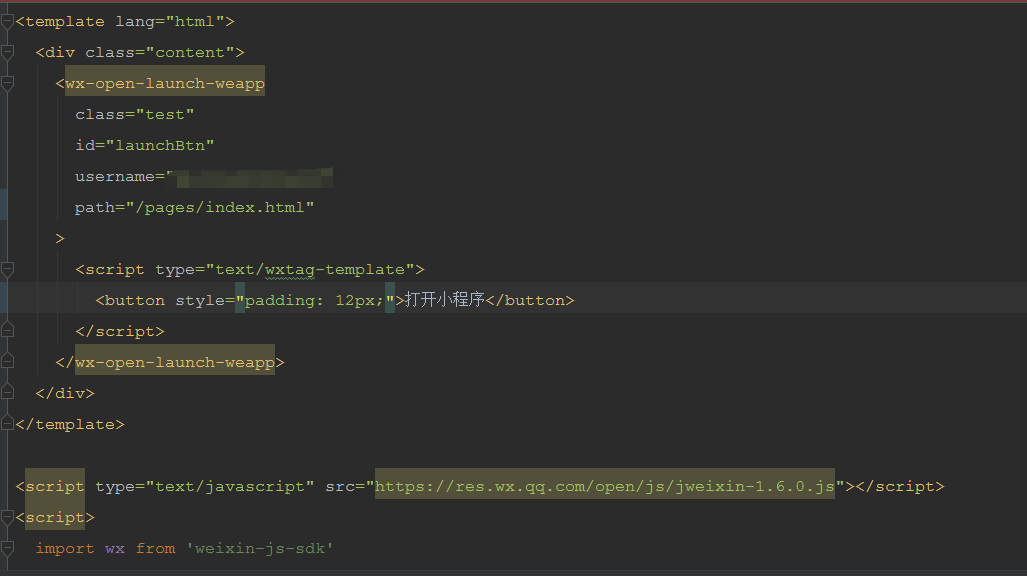The height and width of the screenshot is (576, 1027).
Task: Click the fold-end marker beside closing /div
Action: (7, 393)
